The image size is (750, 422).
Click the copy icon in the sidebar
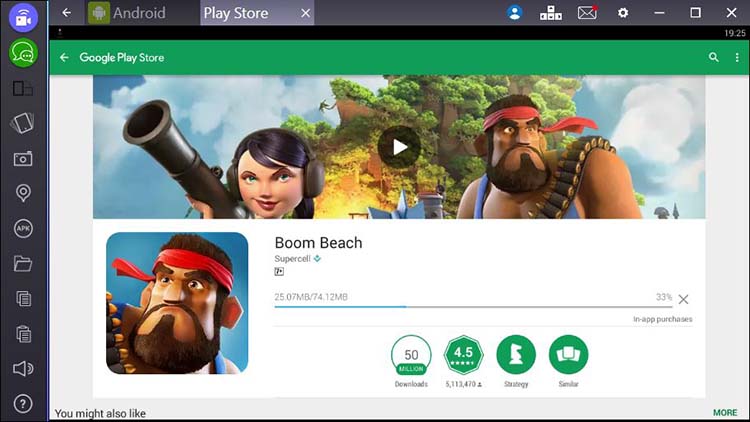point(23,299)
